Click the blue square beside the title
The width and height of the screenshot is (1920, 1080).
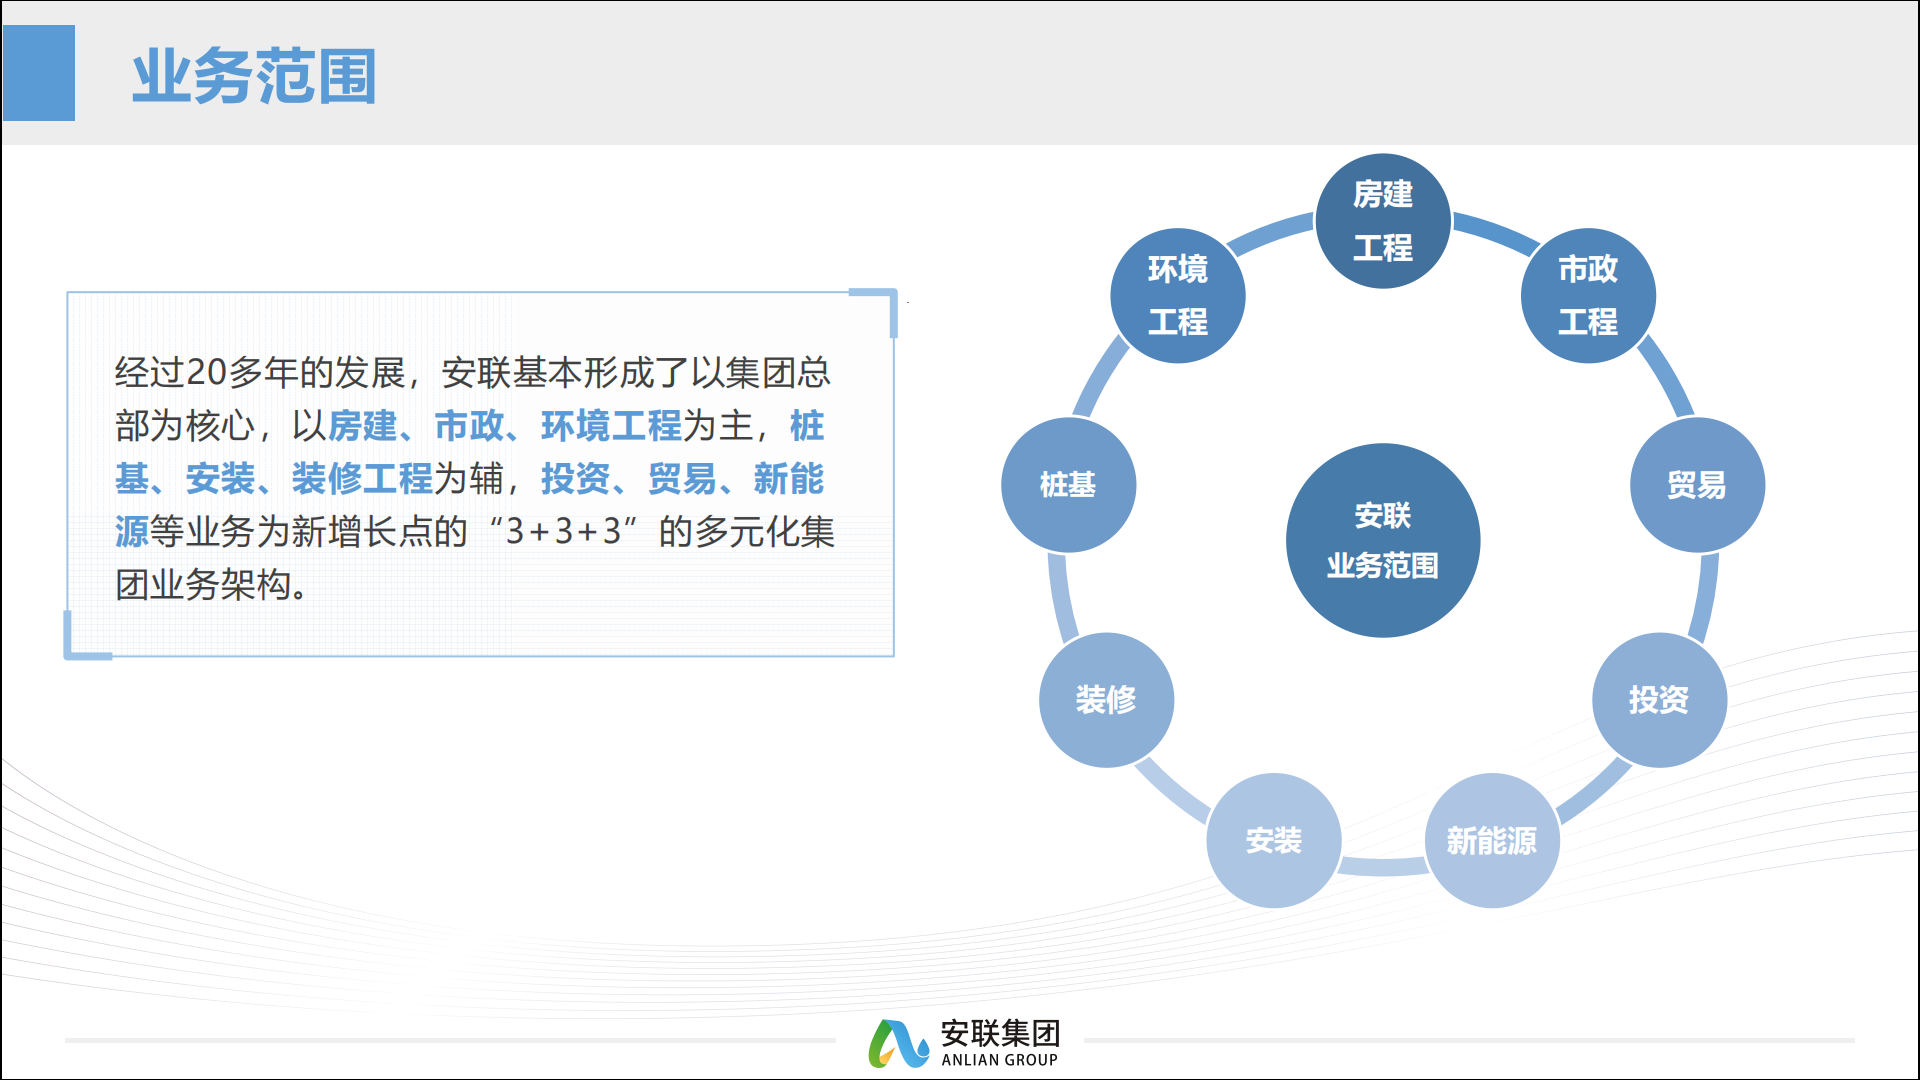[39, 73]
